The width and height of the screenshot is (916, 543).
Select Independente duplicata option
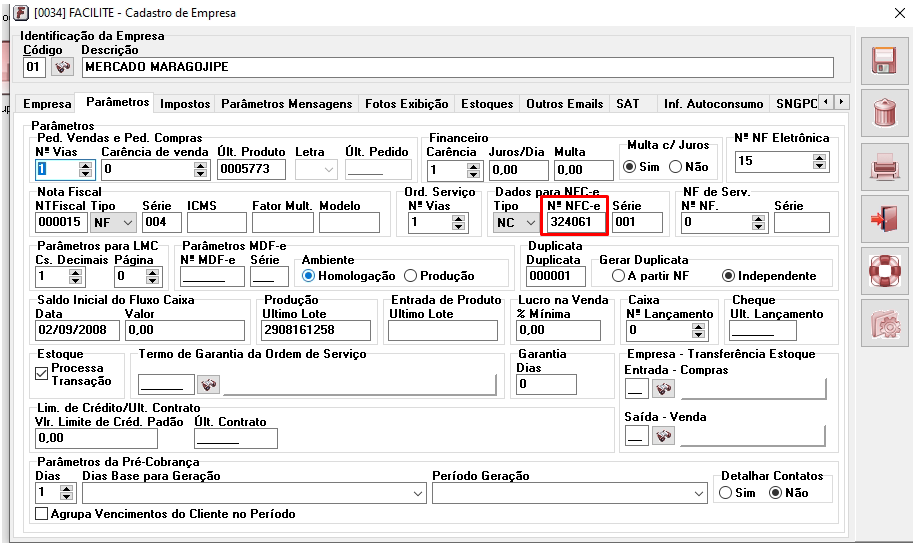[x=728, y=276]
